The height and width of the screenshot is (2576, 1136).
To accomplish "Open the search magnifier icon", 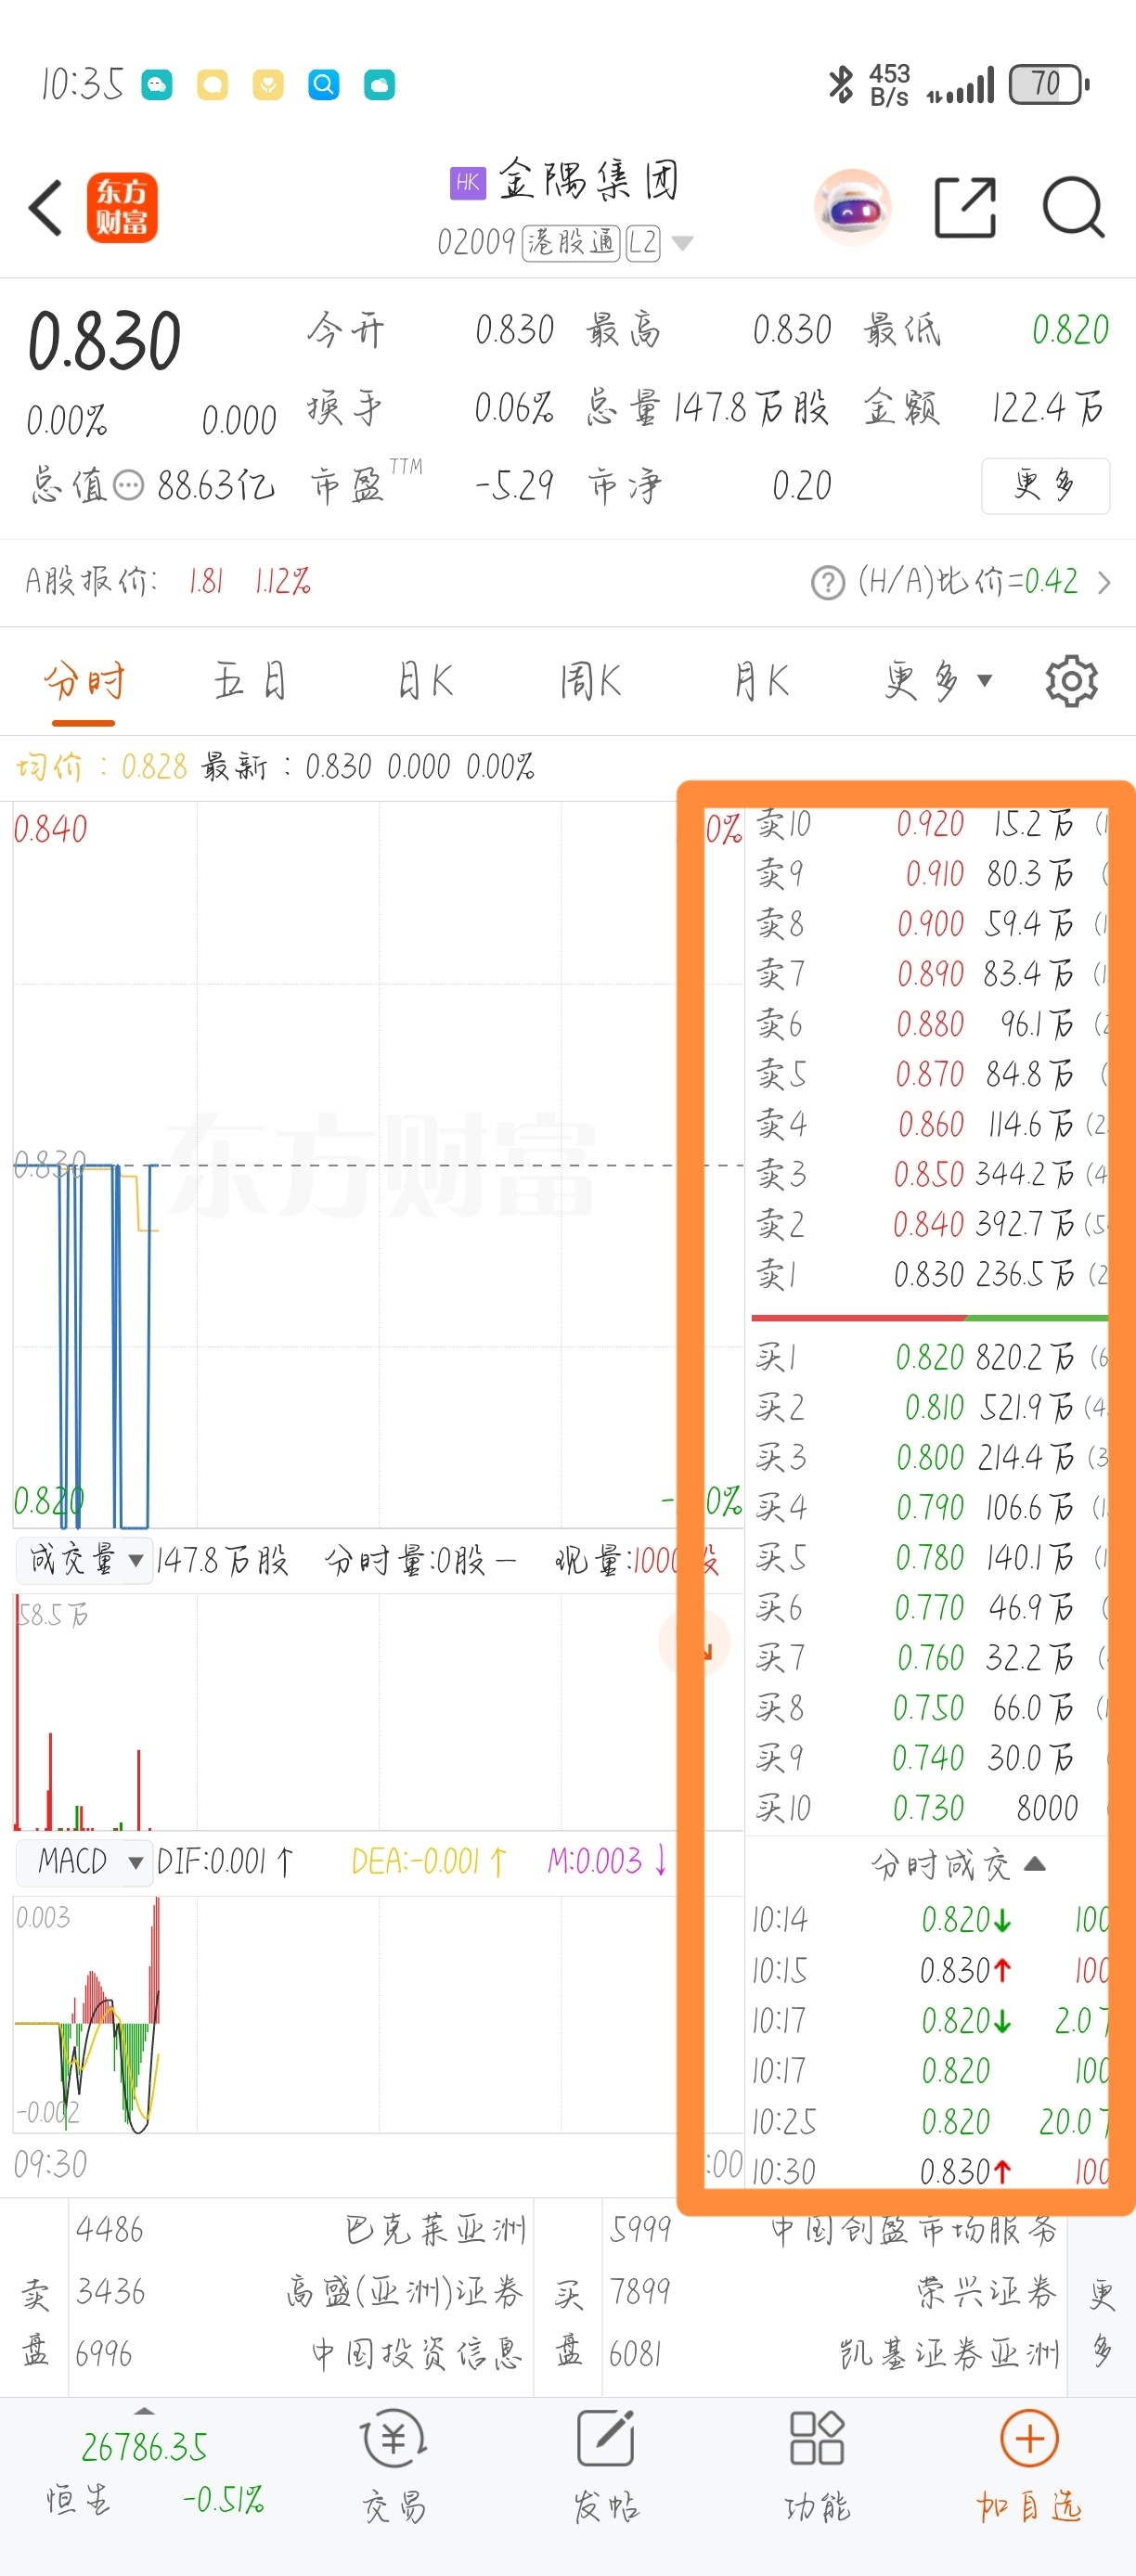I will click(x=1073, y=208).
